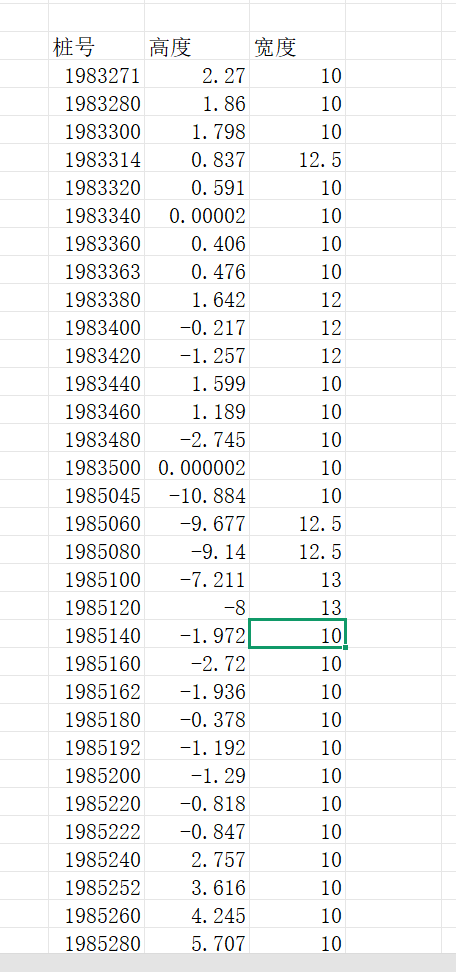Select the cell with value -2.745
The height and width of the screenshot is (972, 456).
coord(197,440)
